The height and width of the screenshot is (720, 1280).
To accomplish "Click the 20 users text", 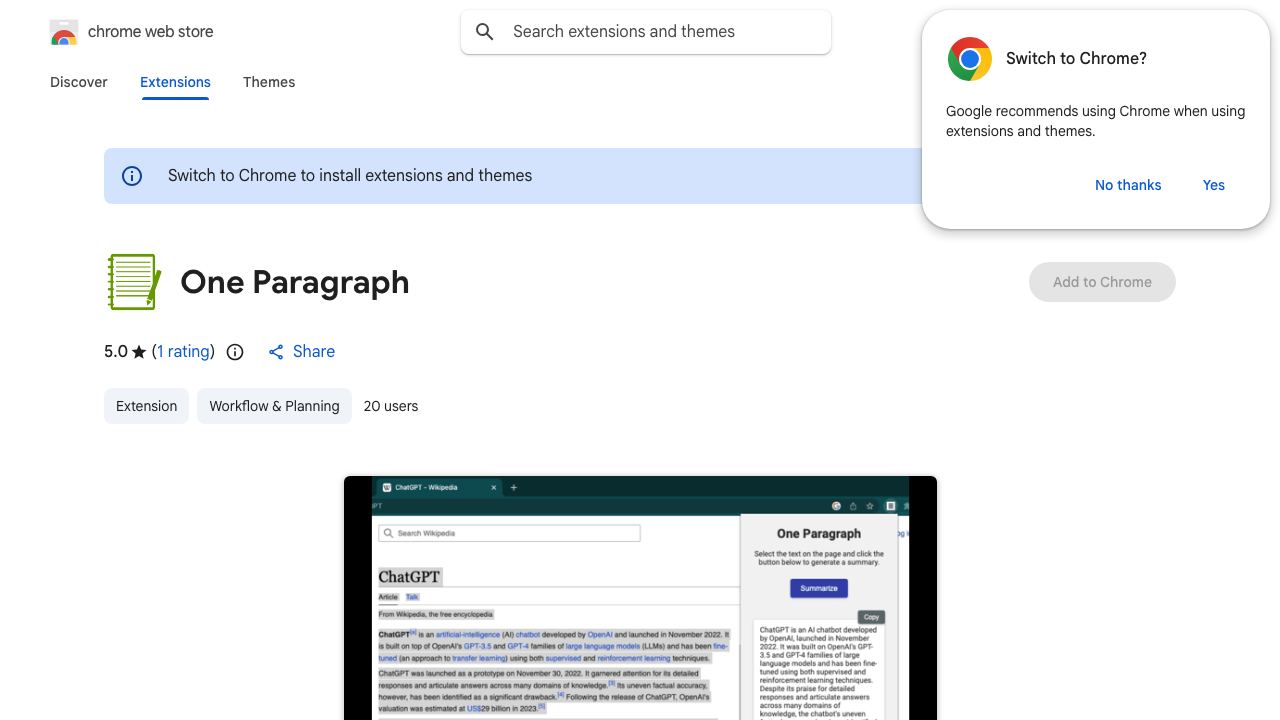I will (391, 406).
